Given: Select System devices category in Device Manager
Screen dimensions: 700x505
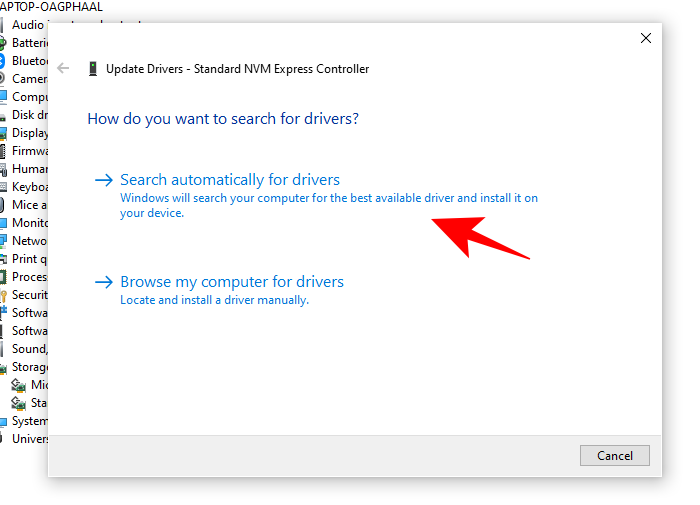Looking at the screenshot, I should tap(30, 421).
